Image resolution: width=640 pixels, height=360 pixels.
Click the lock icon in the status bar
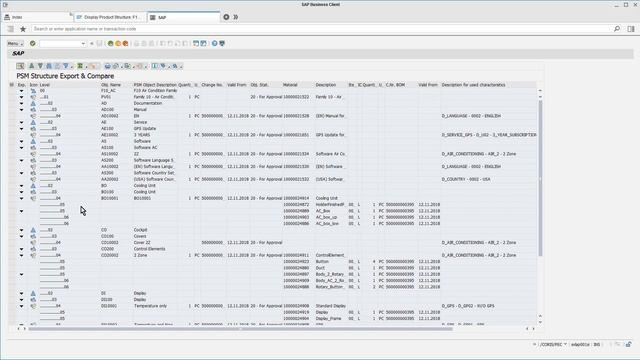click(x=629, y=344)
